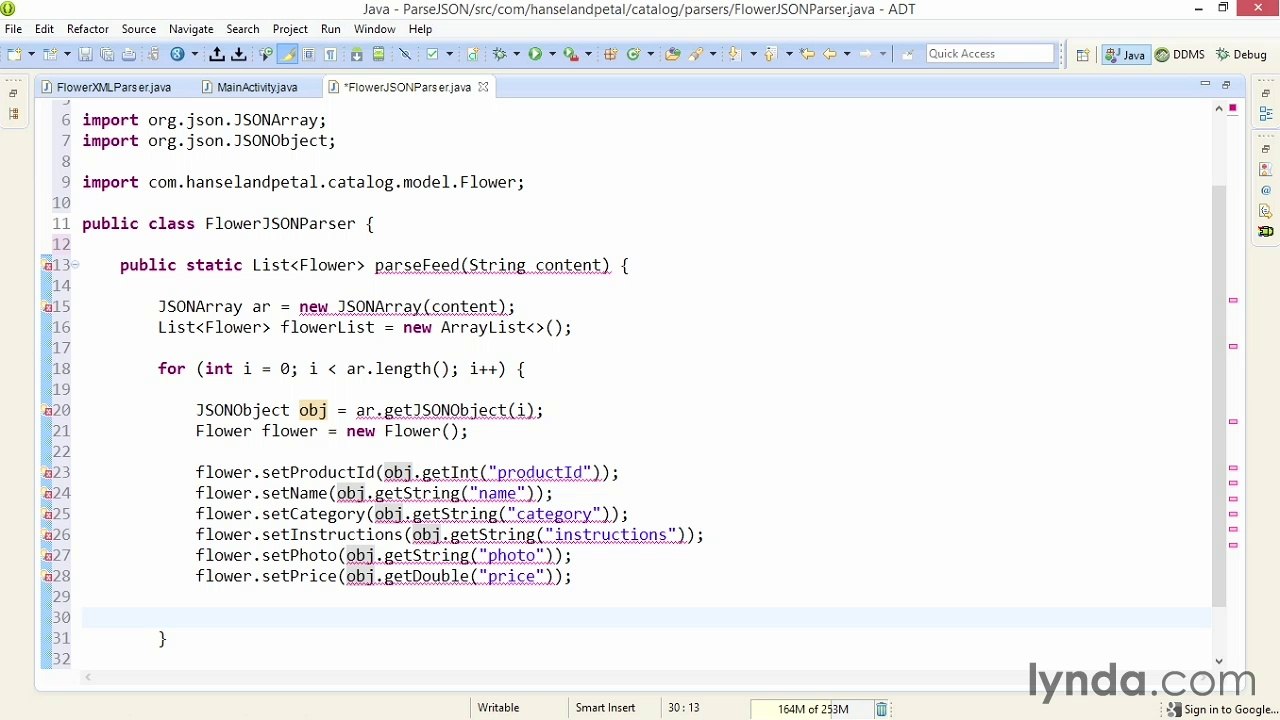This screenshot has height=720, width=1280.
Task: Click the error marker on line 15
Action: (47, 307)
